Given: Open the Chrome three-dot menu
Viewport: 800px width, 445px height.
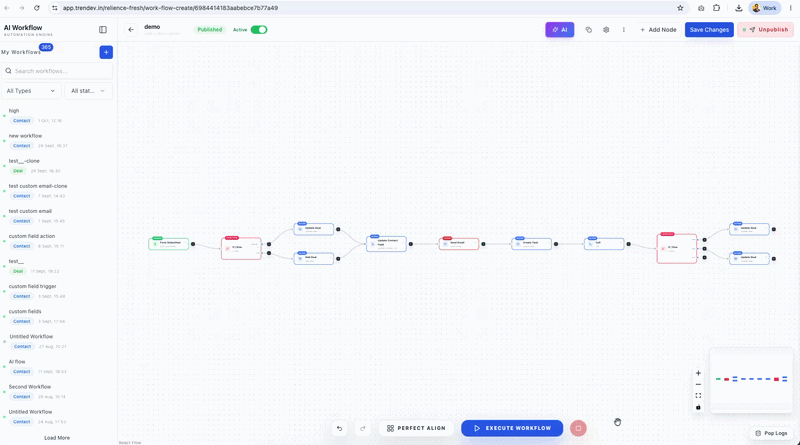Looking at the screenshot, I should click(x=790, y=8).
